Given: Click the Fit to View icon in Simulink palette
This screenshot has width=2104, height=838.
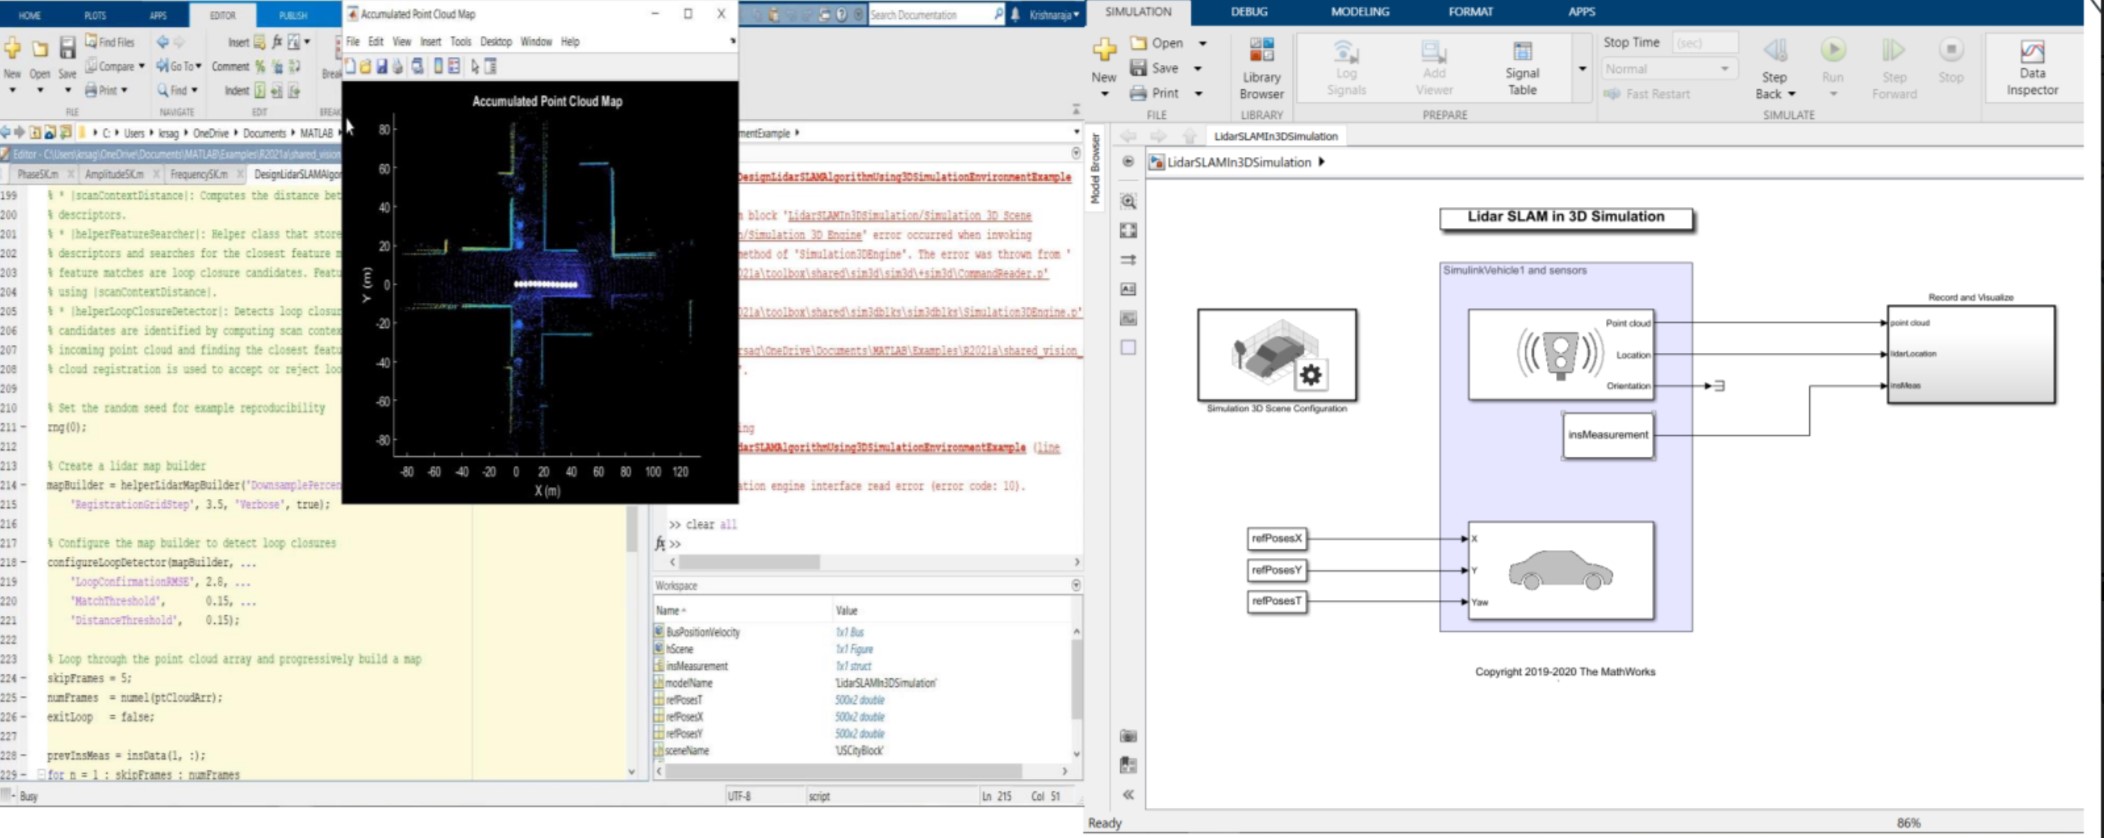Looking at the screenshot, I should click(1128, 230).
